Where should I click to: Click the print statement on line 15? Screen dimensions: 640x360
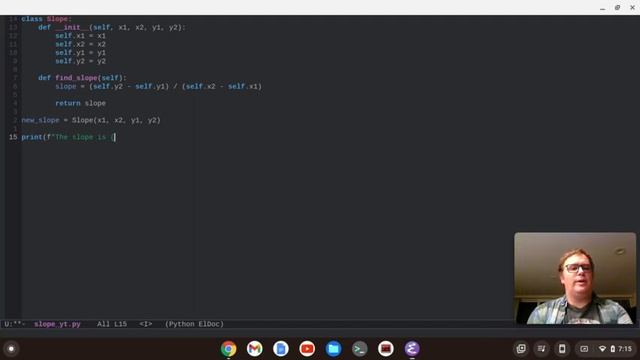coord(68,137)
